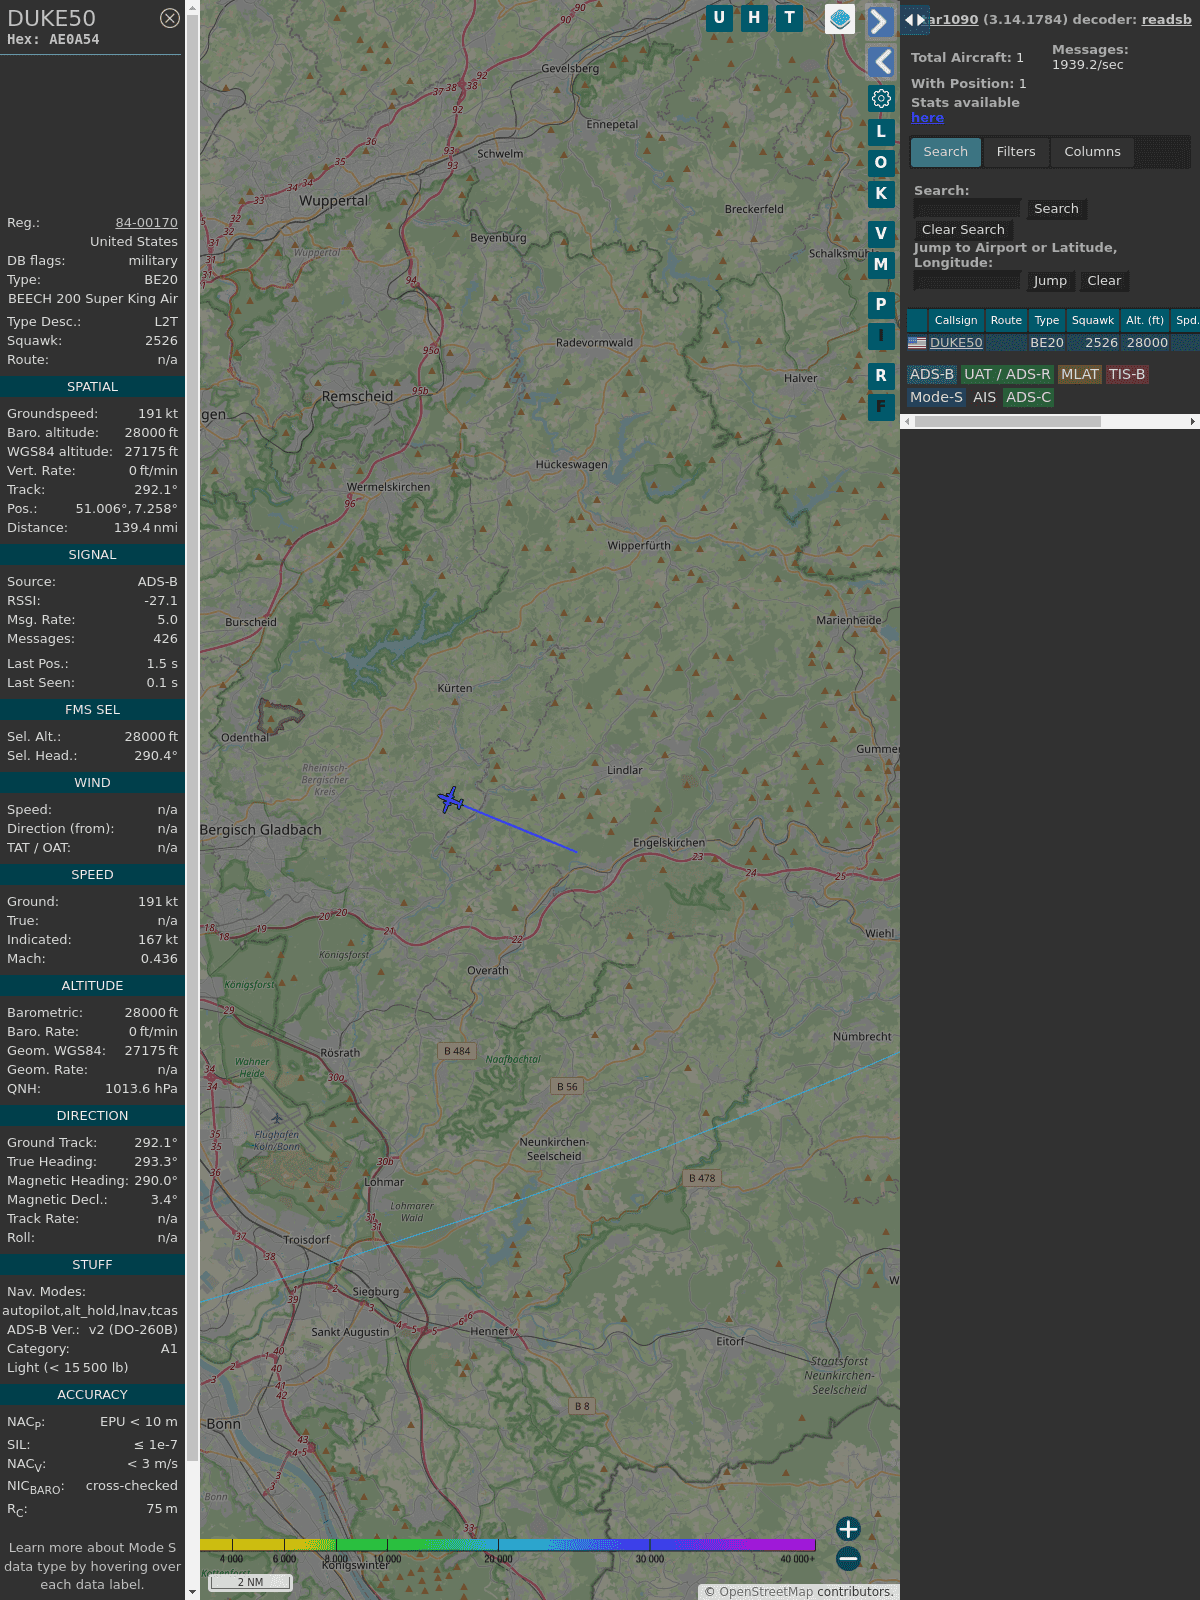The width and height of the screenshot is (1200, 1600).
Task: Toggle the L labels button
Action: [x=881, y=131]
